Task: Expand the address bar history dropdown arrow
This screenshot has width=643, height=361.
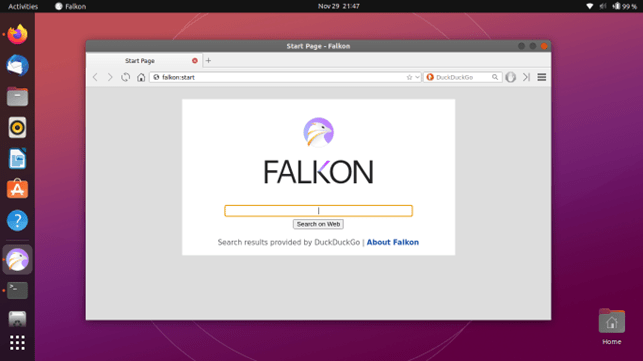Action: pos(417,77)
